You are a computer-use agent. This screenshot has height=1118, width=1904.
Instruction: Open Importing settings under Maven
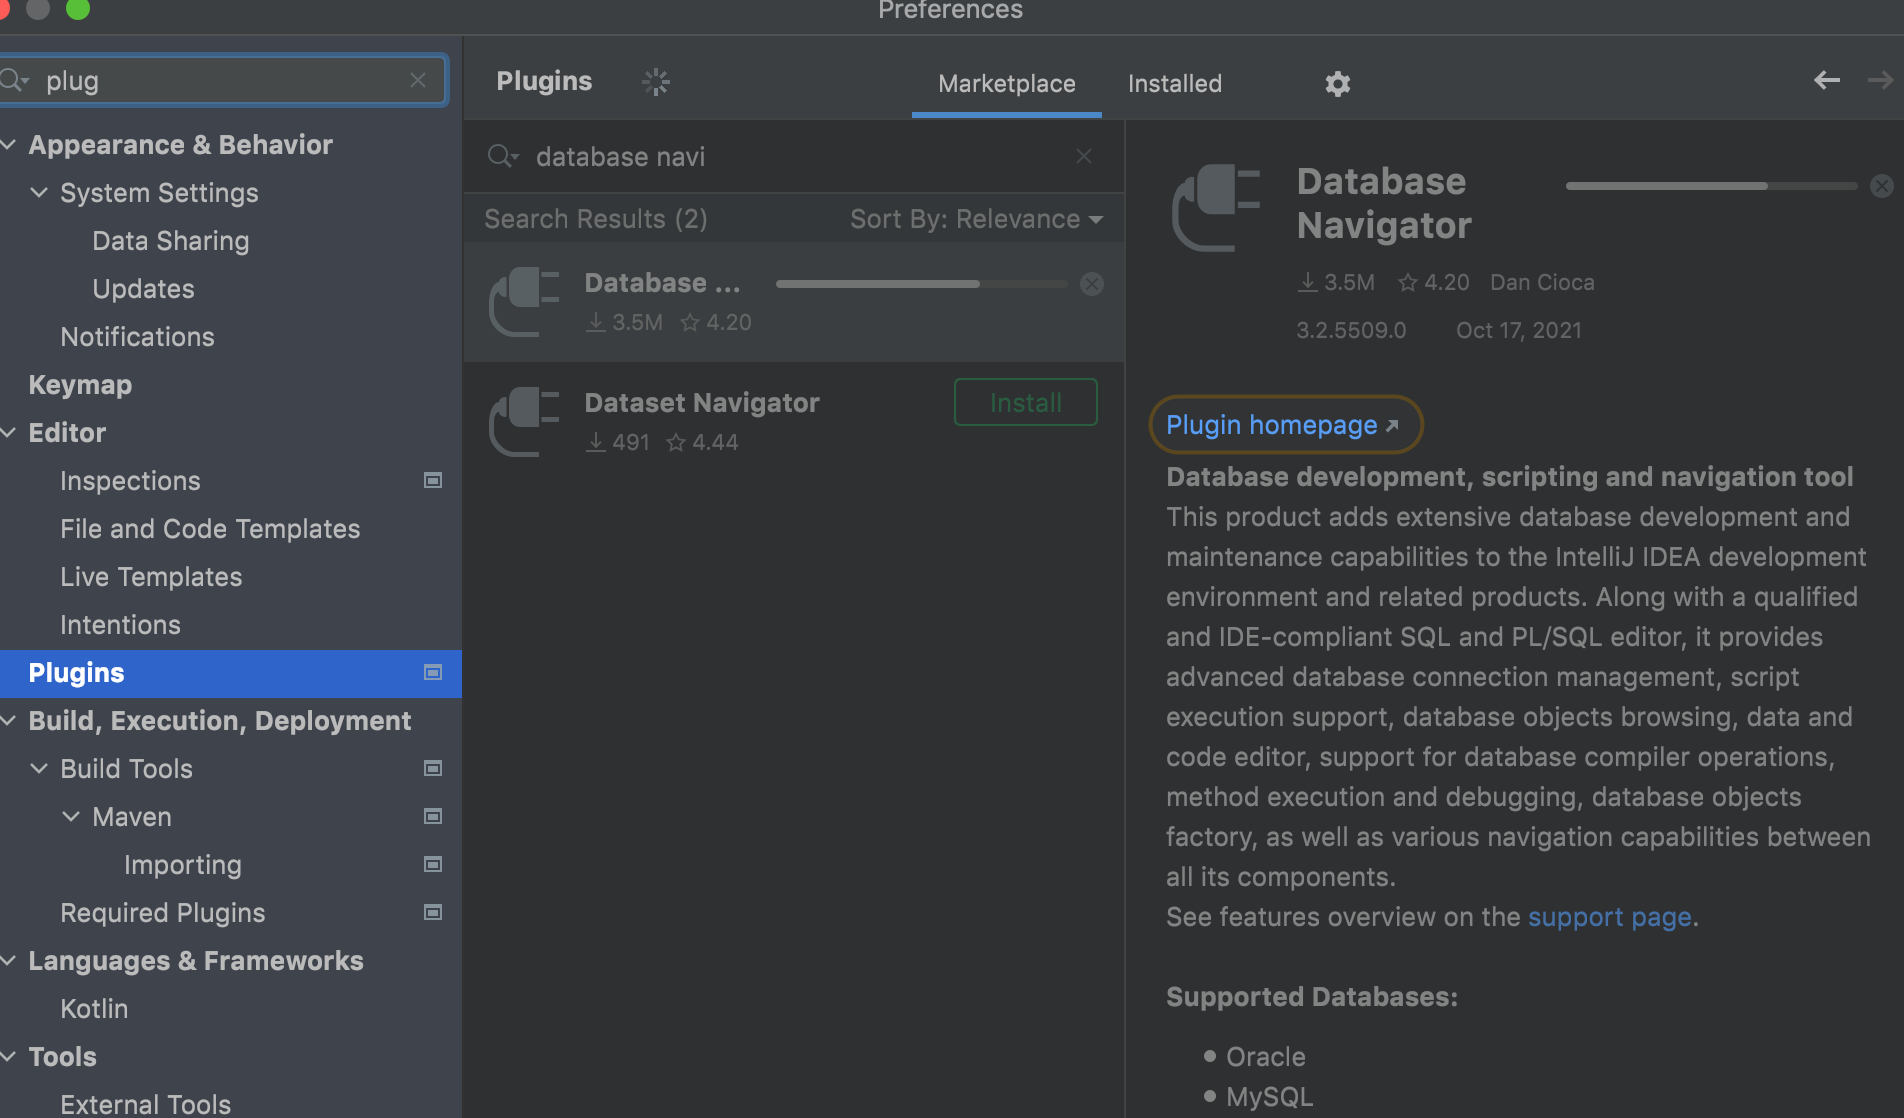(x=183, y=865)
